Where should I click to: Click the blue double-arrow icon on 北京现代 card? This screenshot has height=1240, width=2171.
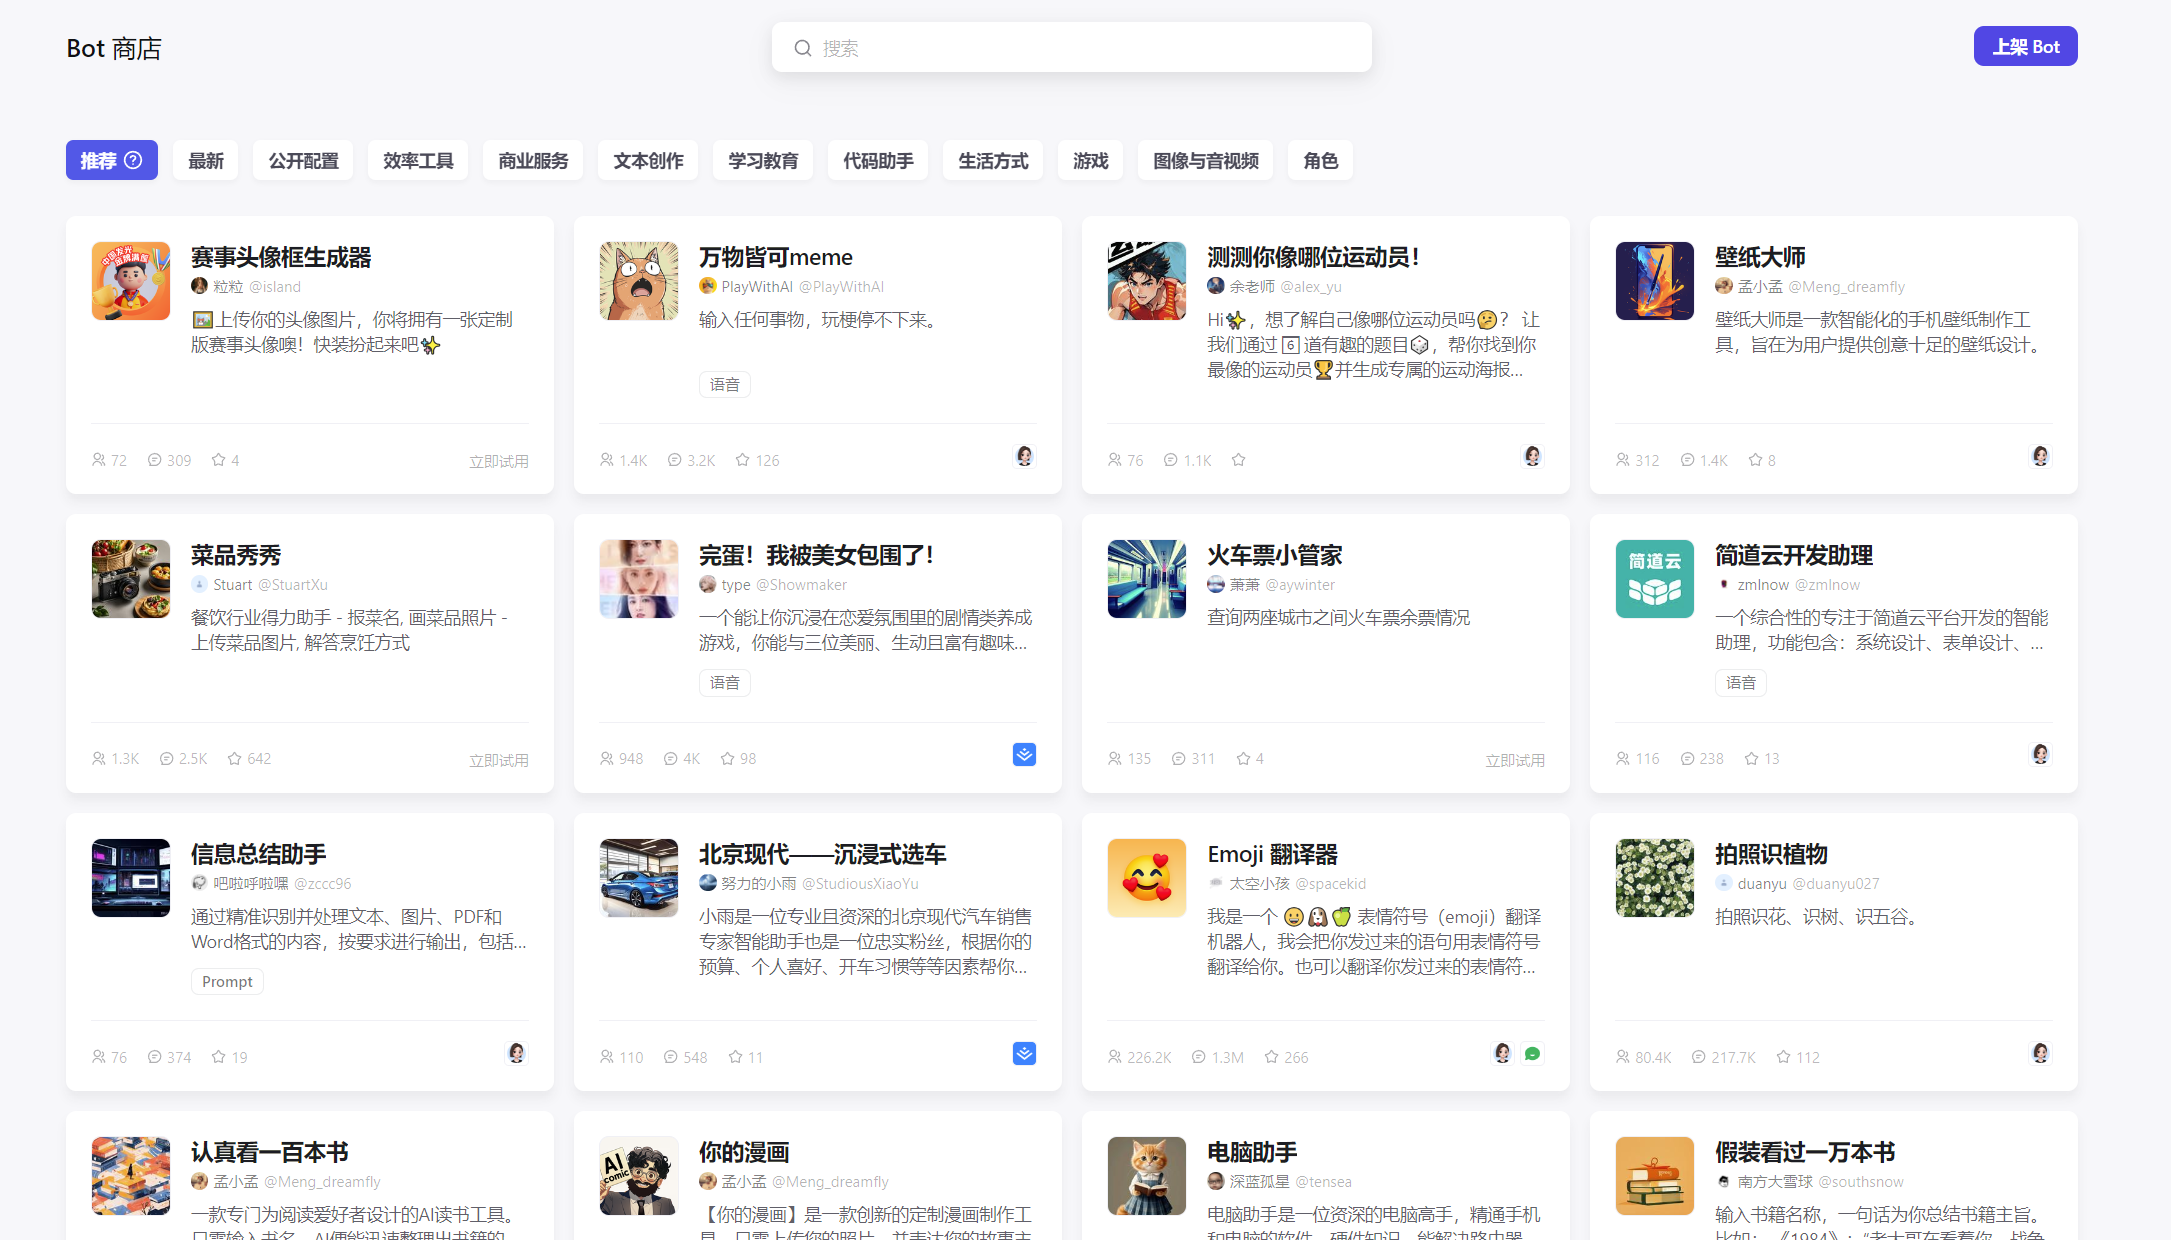click(x=1023, y=1053)
